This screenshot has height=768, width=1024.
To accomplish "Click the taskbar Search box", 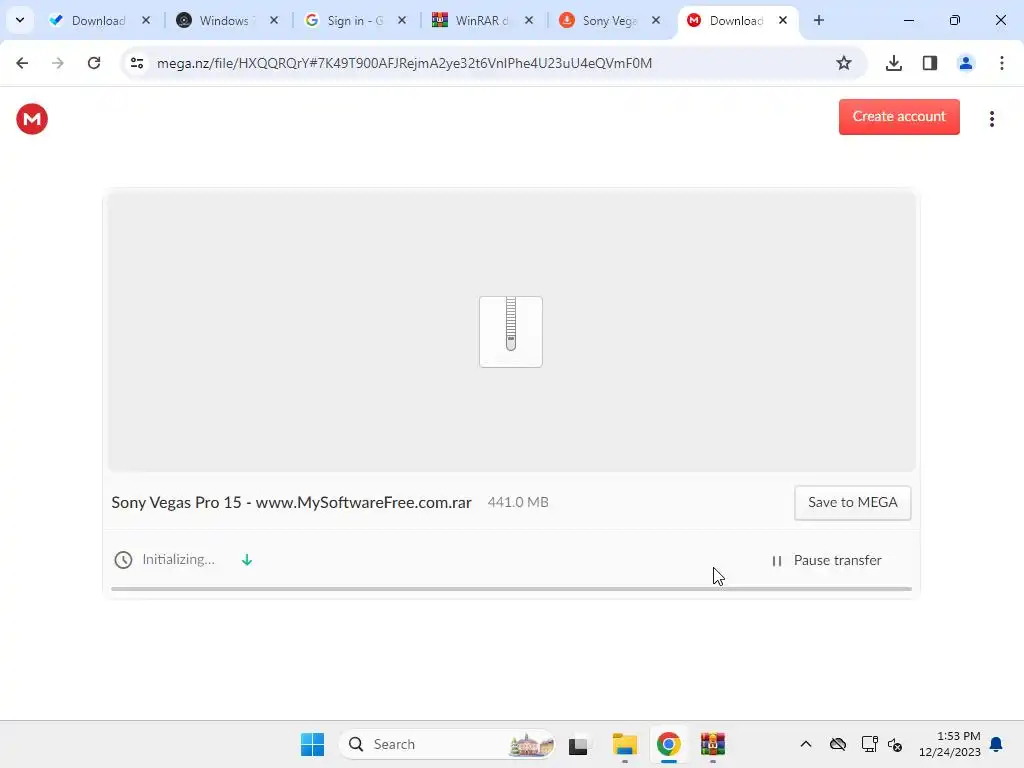I will click(x=447, y=744).
